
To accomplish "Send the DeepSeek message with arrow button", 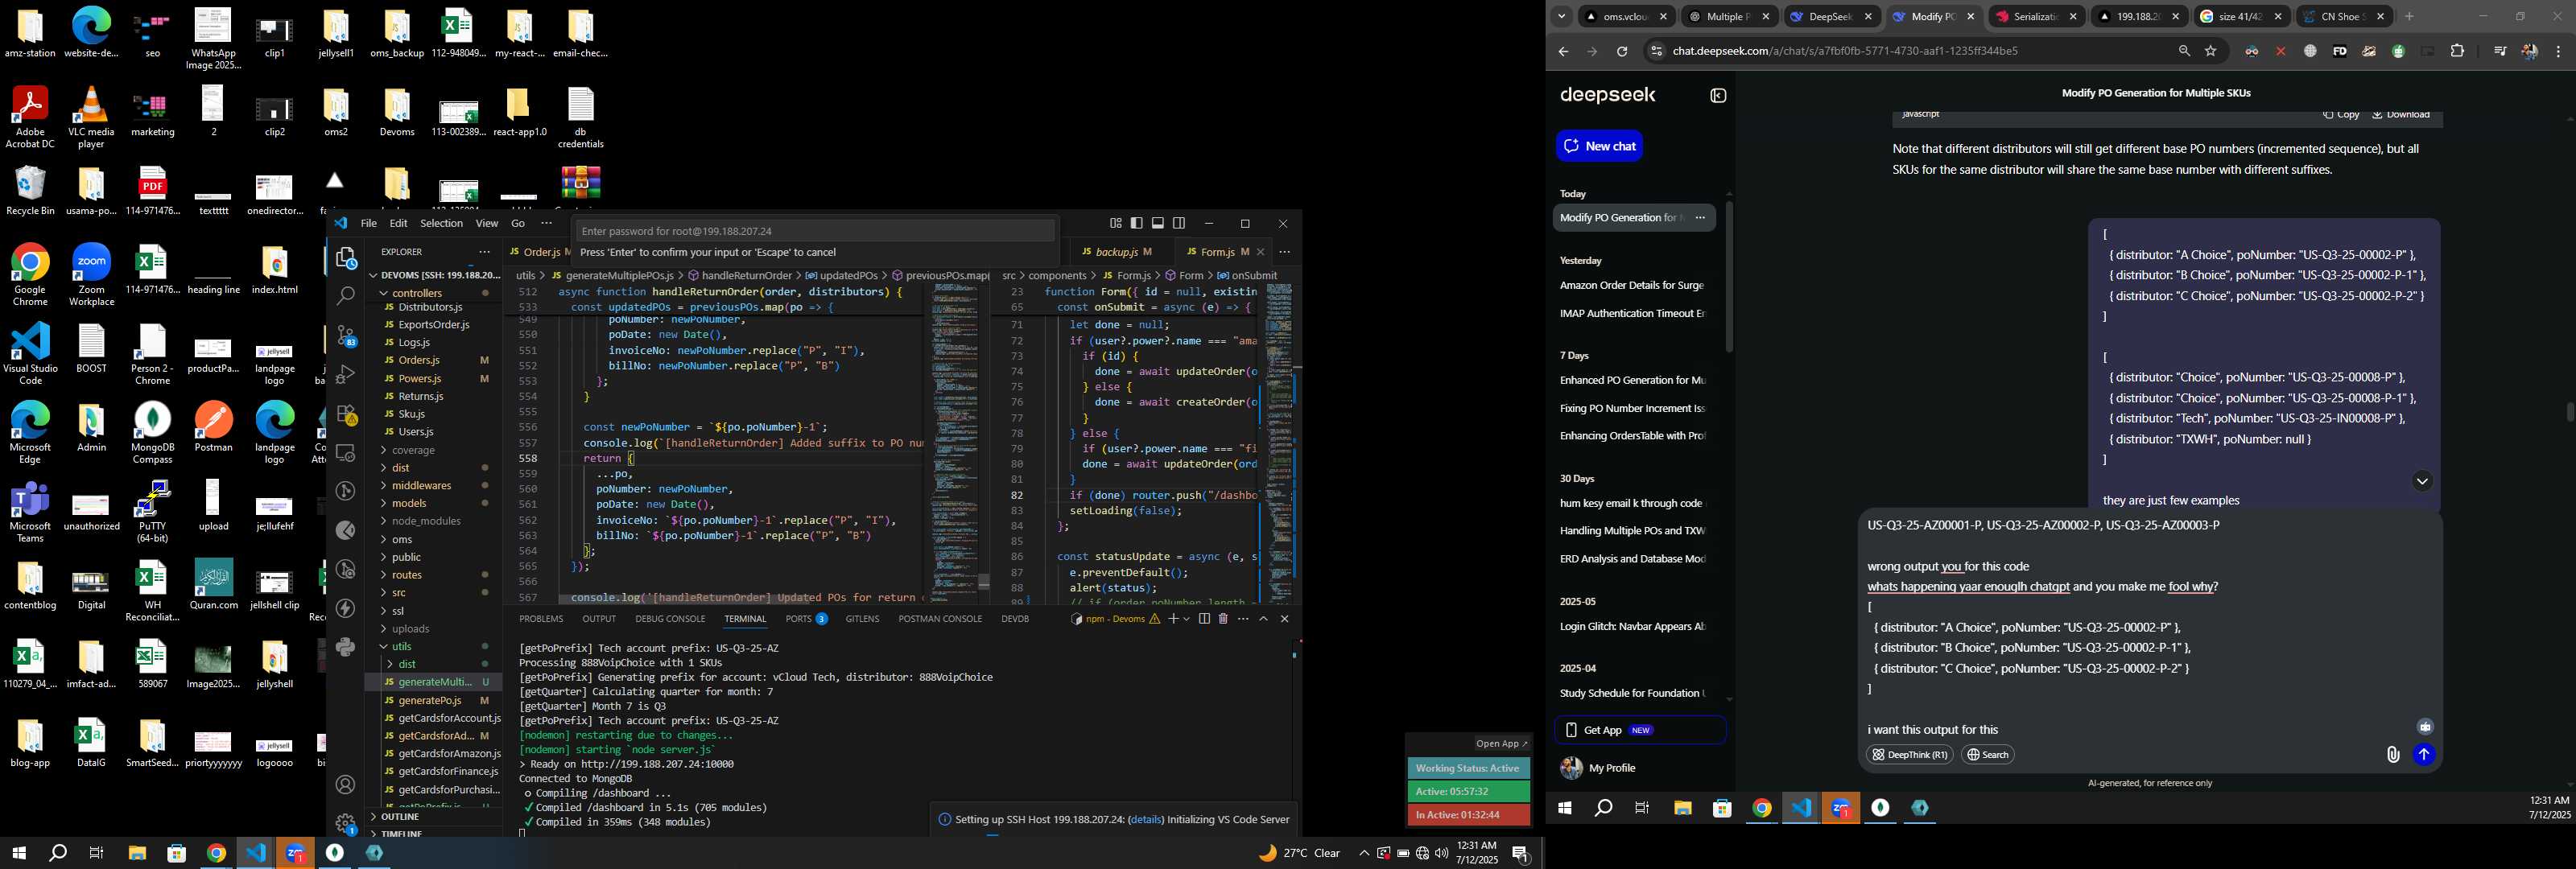I will coord(2424,755).
